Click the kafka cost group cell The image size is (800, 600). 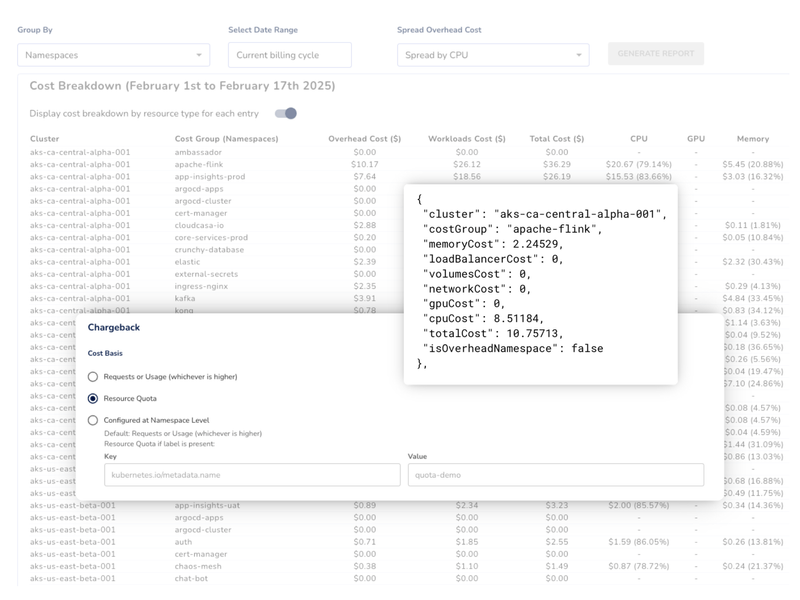click(185, 299)
